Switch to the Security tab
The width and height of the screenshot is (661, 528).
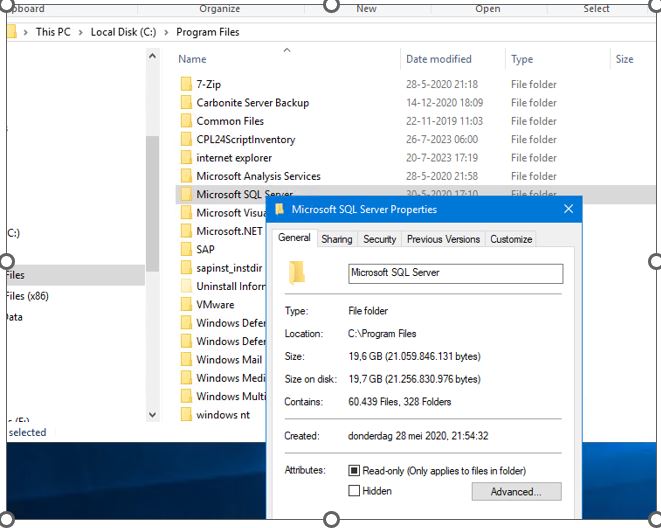(x=379, y=239)
